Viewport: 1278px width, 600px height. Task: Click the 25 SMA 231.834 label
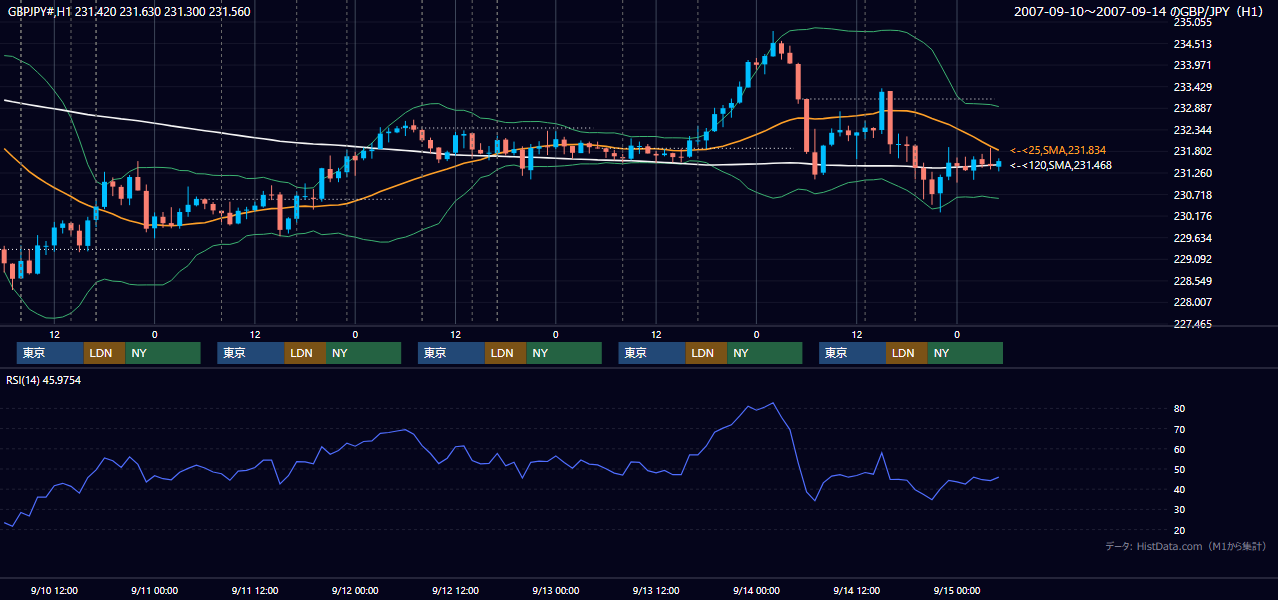pyautogui.click(x=1060, y=149)
